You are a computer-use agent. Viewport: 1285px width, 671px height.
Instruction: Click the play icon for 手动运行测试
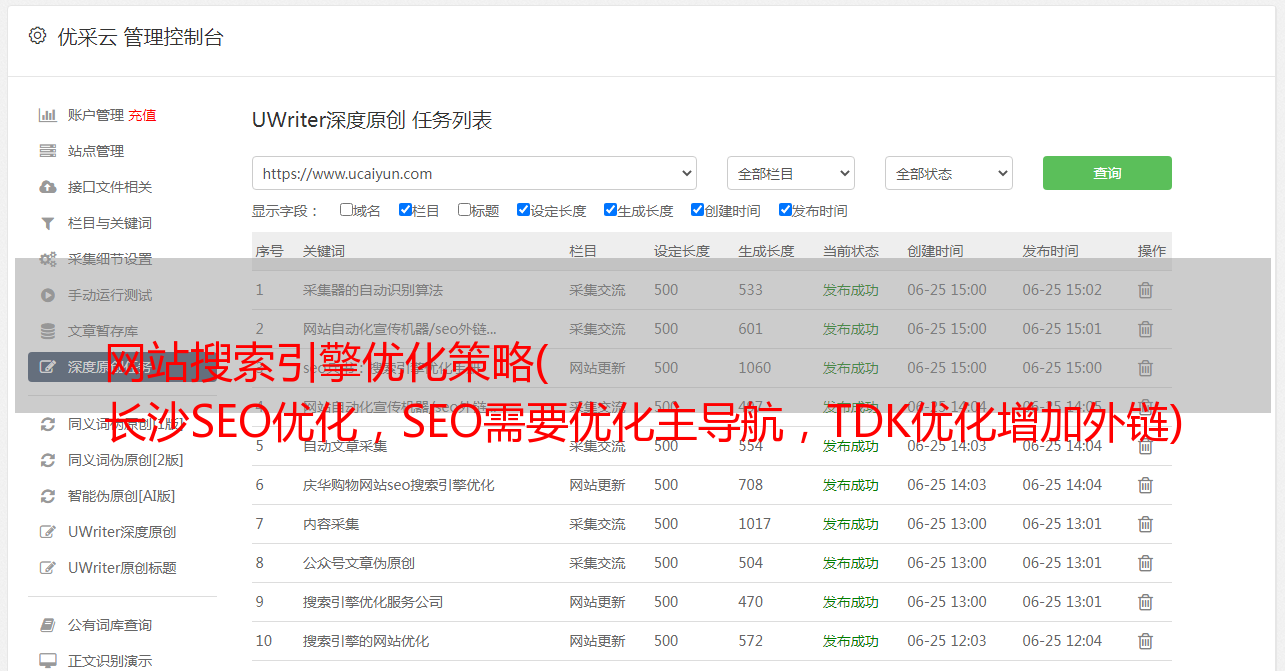pos(47,295)
